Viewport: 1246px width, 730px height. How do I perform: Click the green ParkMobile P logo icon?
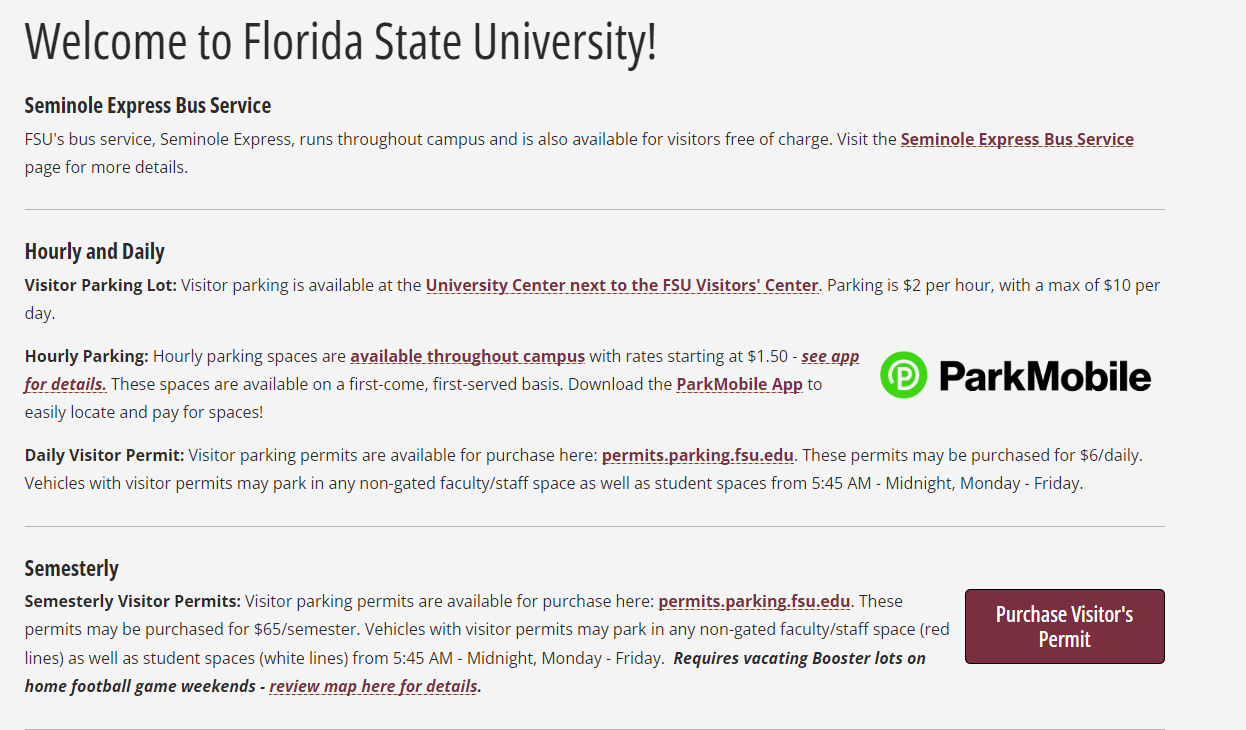coord(904,375)
